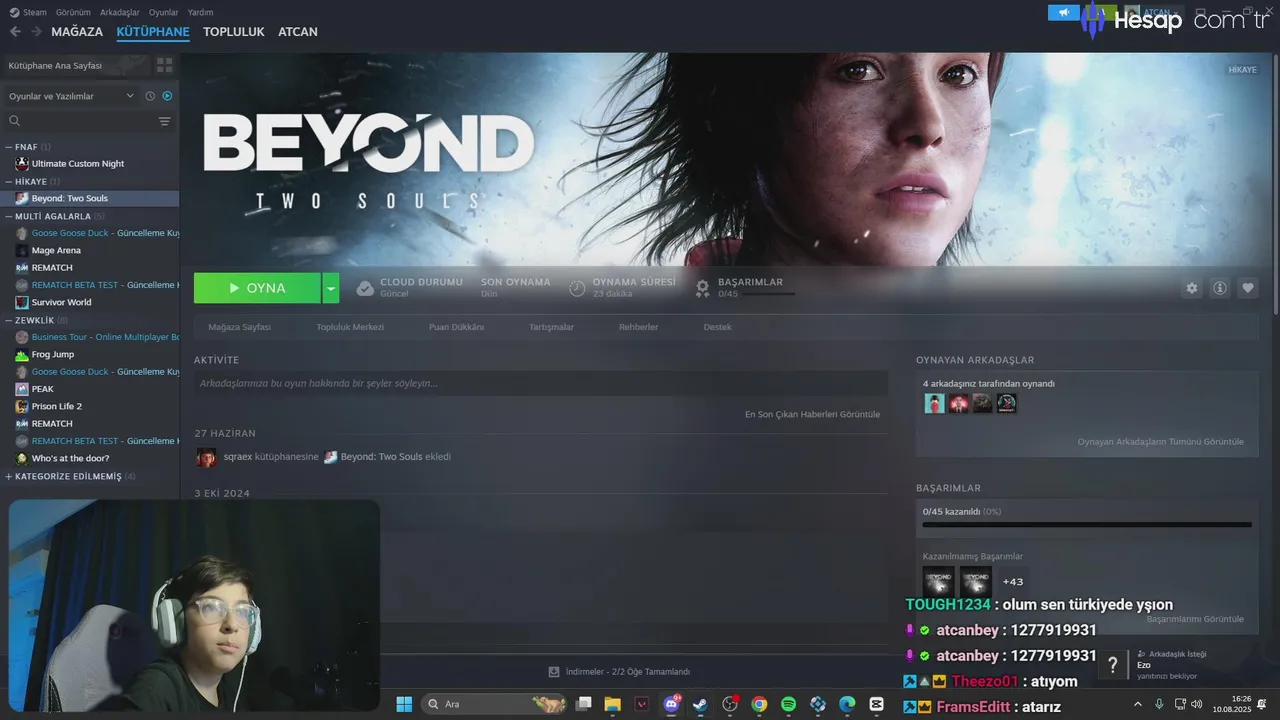Open the dropdown arrow beside OYNA

pyautogui.click(x=331, y=288)
